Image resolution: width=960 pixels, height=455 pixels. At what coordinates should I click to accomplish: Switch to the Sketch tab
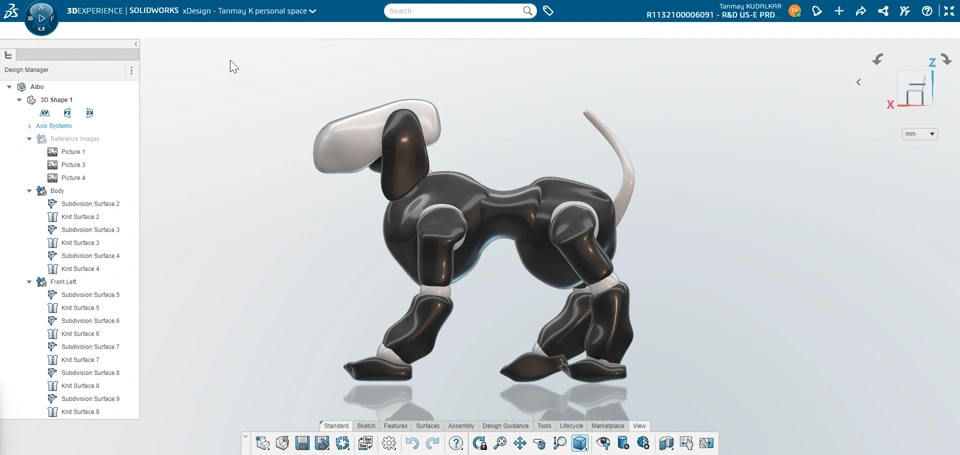click(366, 426)
